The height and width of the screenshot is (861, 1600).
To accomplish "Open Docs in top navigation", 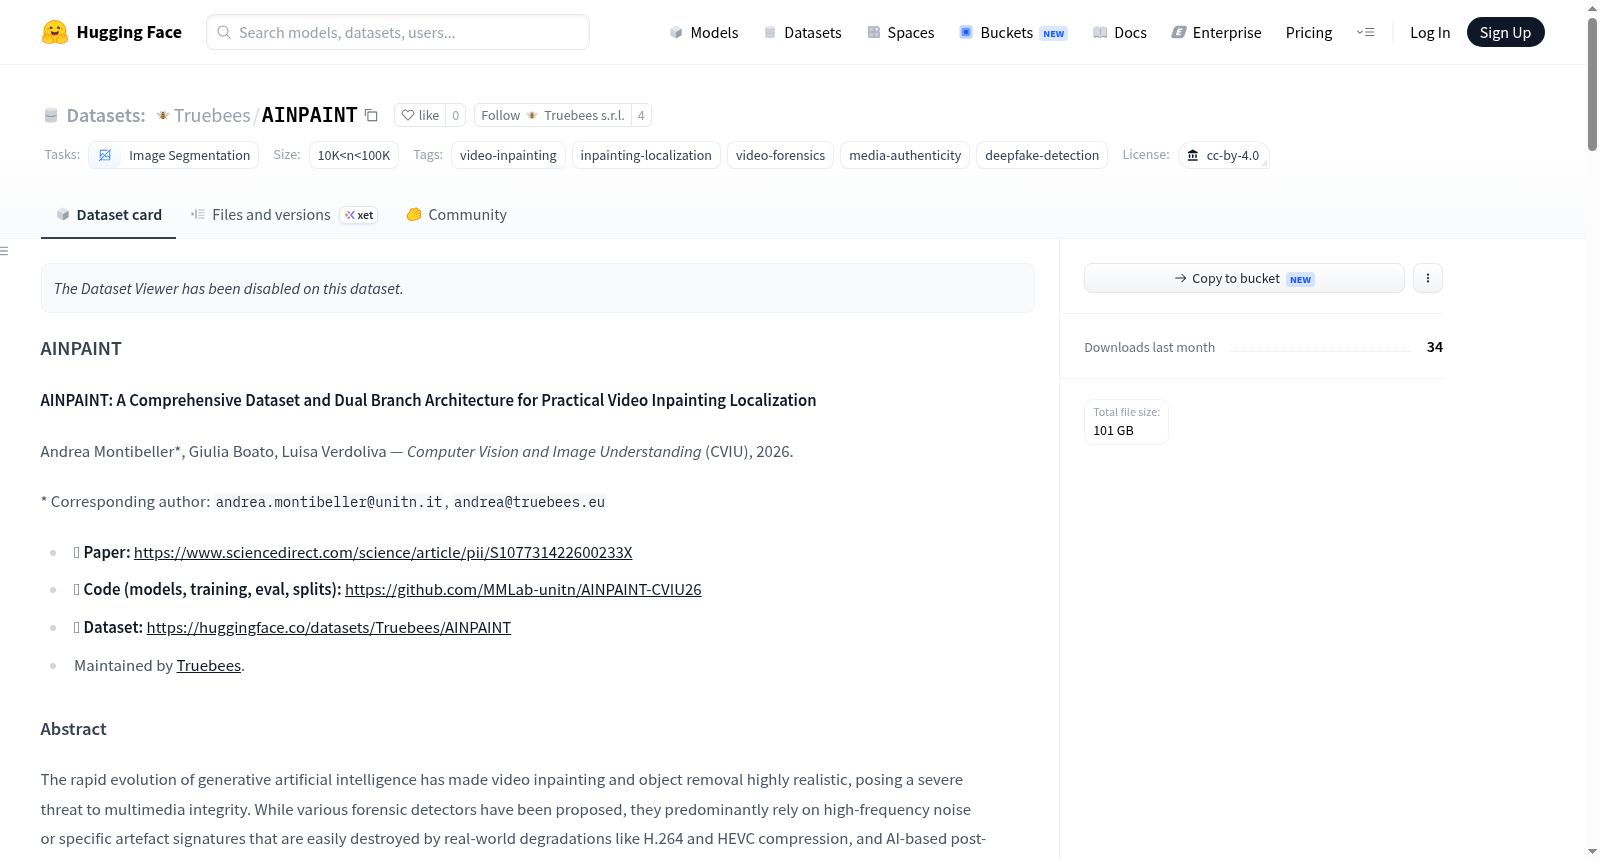I will 1119,32.
